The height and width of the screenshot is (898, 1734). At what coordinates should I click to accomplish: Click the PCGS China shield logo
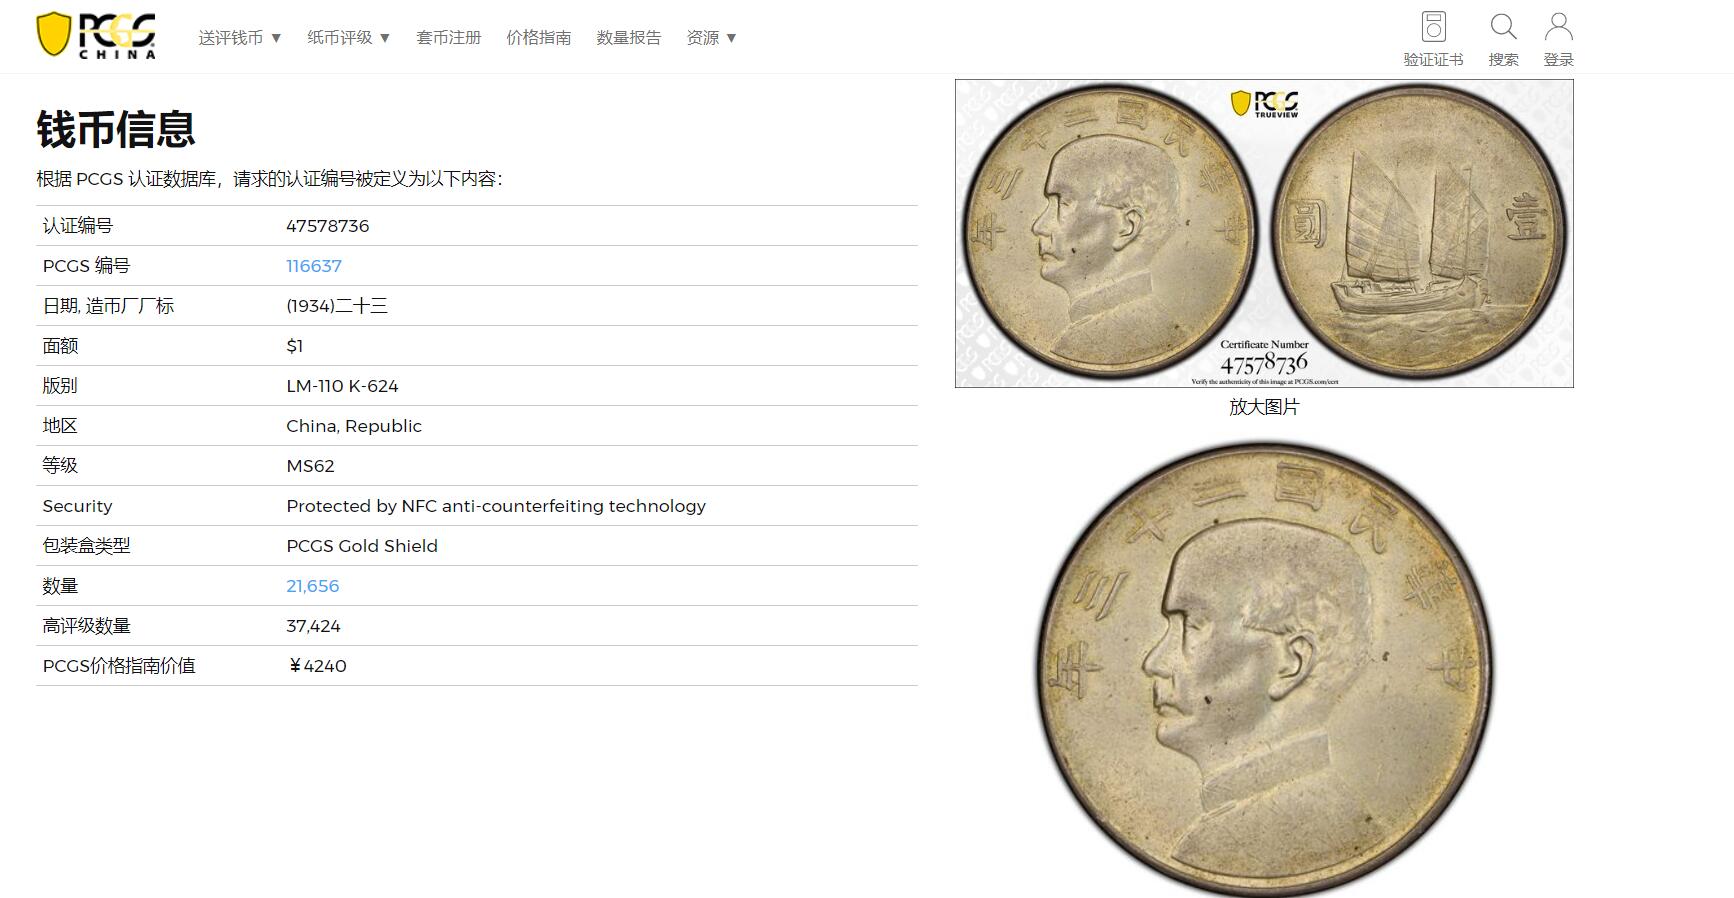click(96, 35)
